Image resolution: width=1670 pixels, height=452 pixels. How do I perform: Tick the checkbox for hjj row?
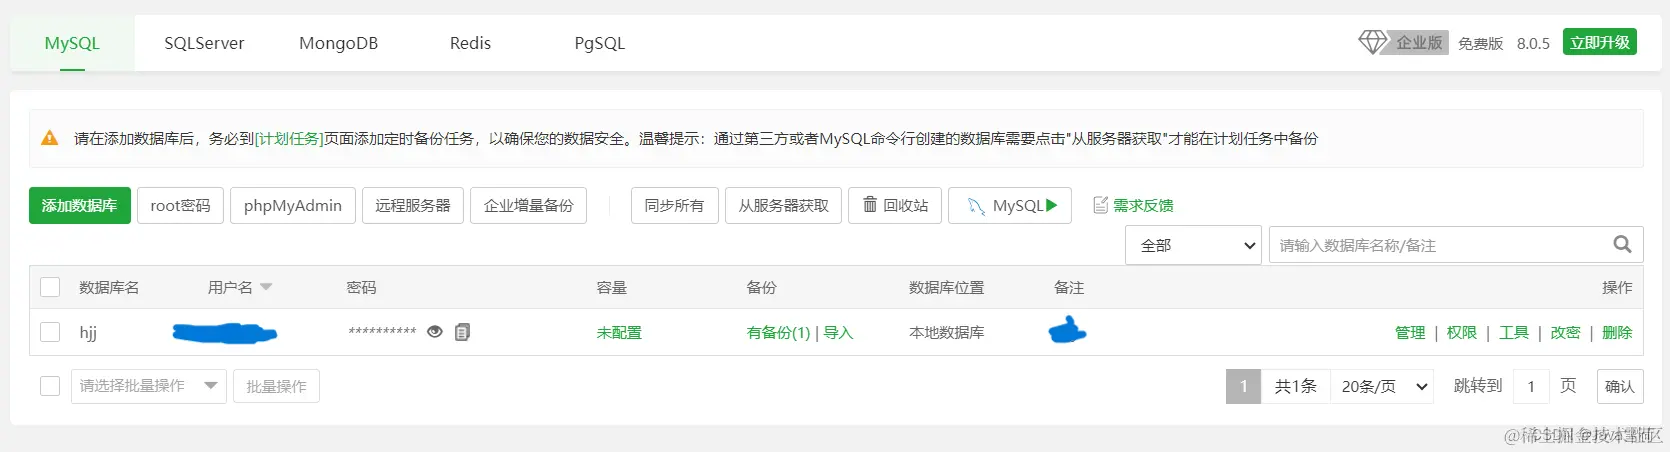coord(50,332)
